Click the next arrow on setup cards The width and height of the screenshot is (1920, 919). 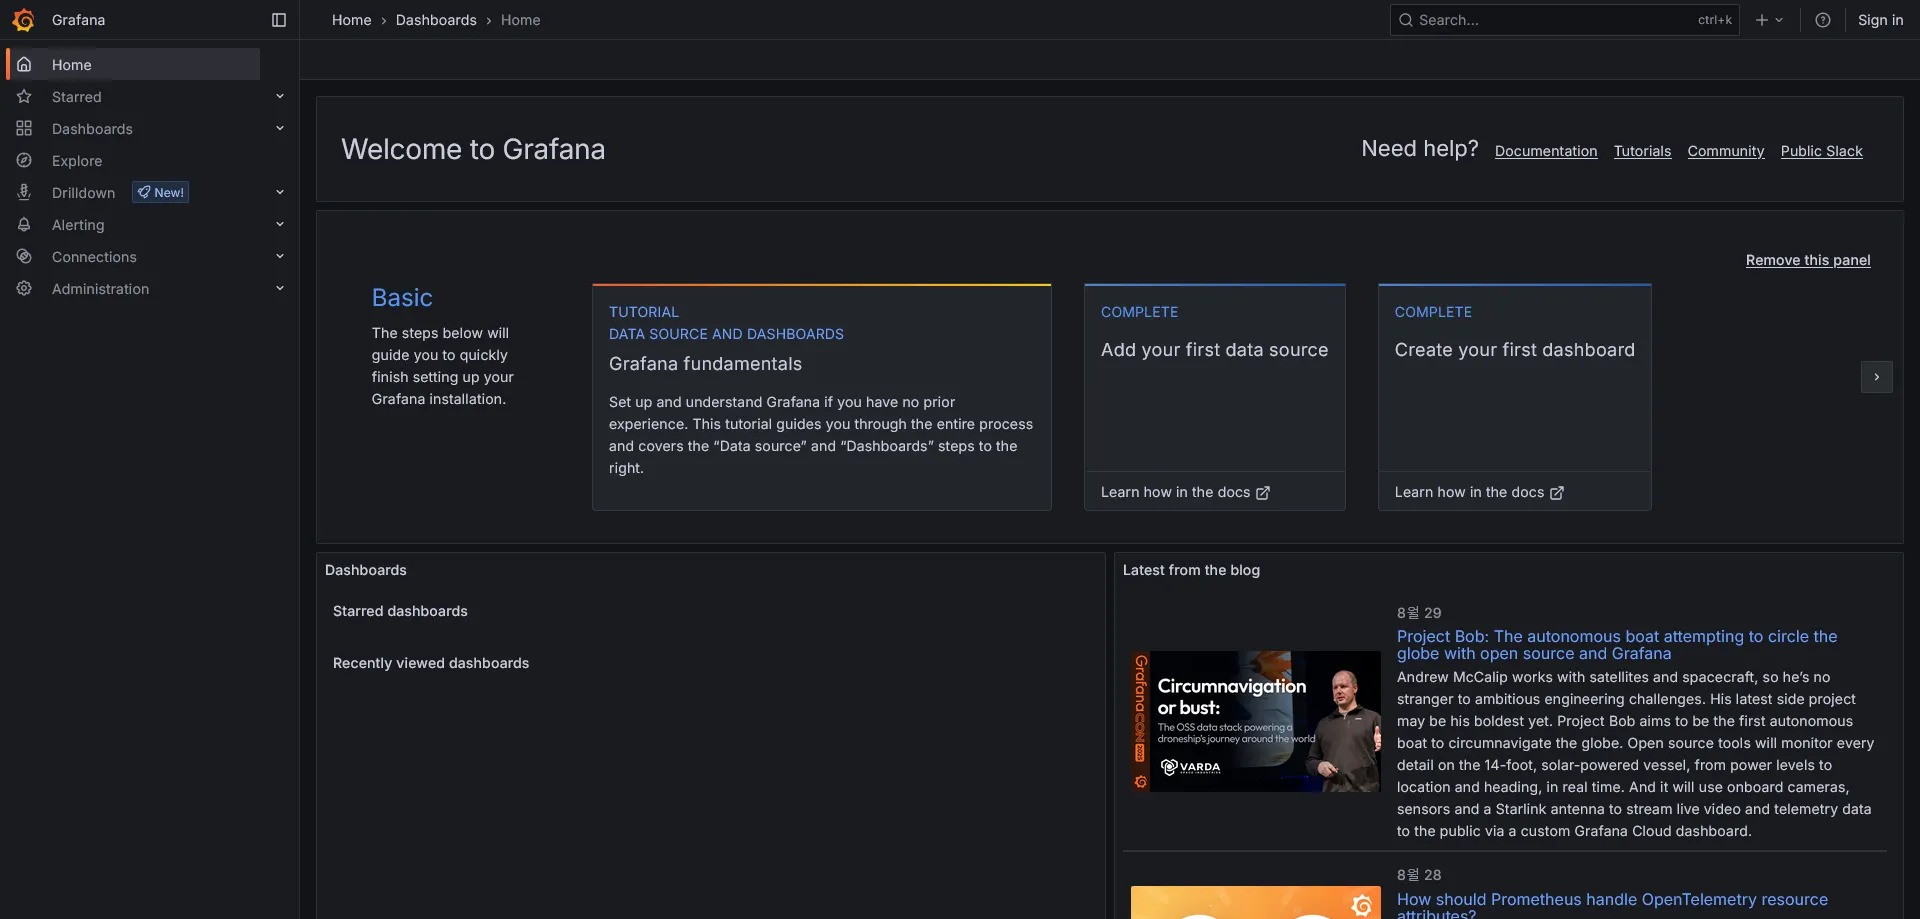pos(1876,377)
